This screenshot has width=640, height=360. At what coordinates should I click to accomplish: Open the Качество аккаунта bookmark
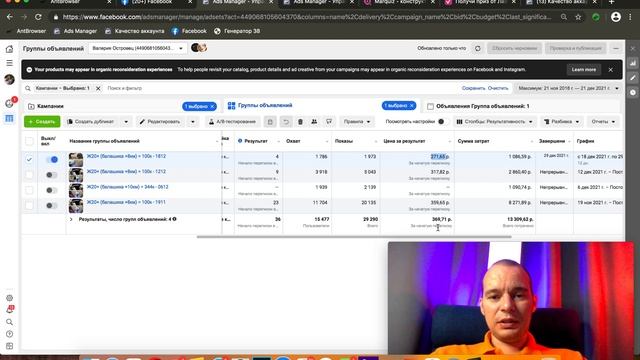[x=135, y=31]
